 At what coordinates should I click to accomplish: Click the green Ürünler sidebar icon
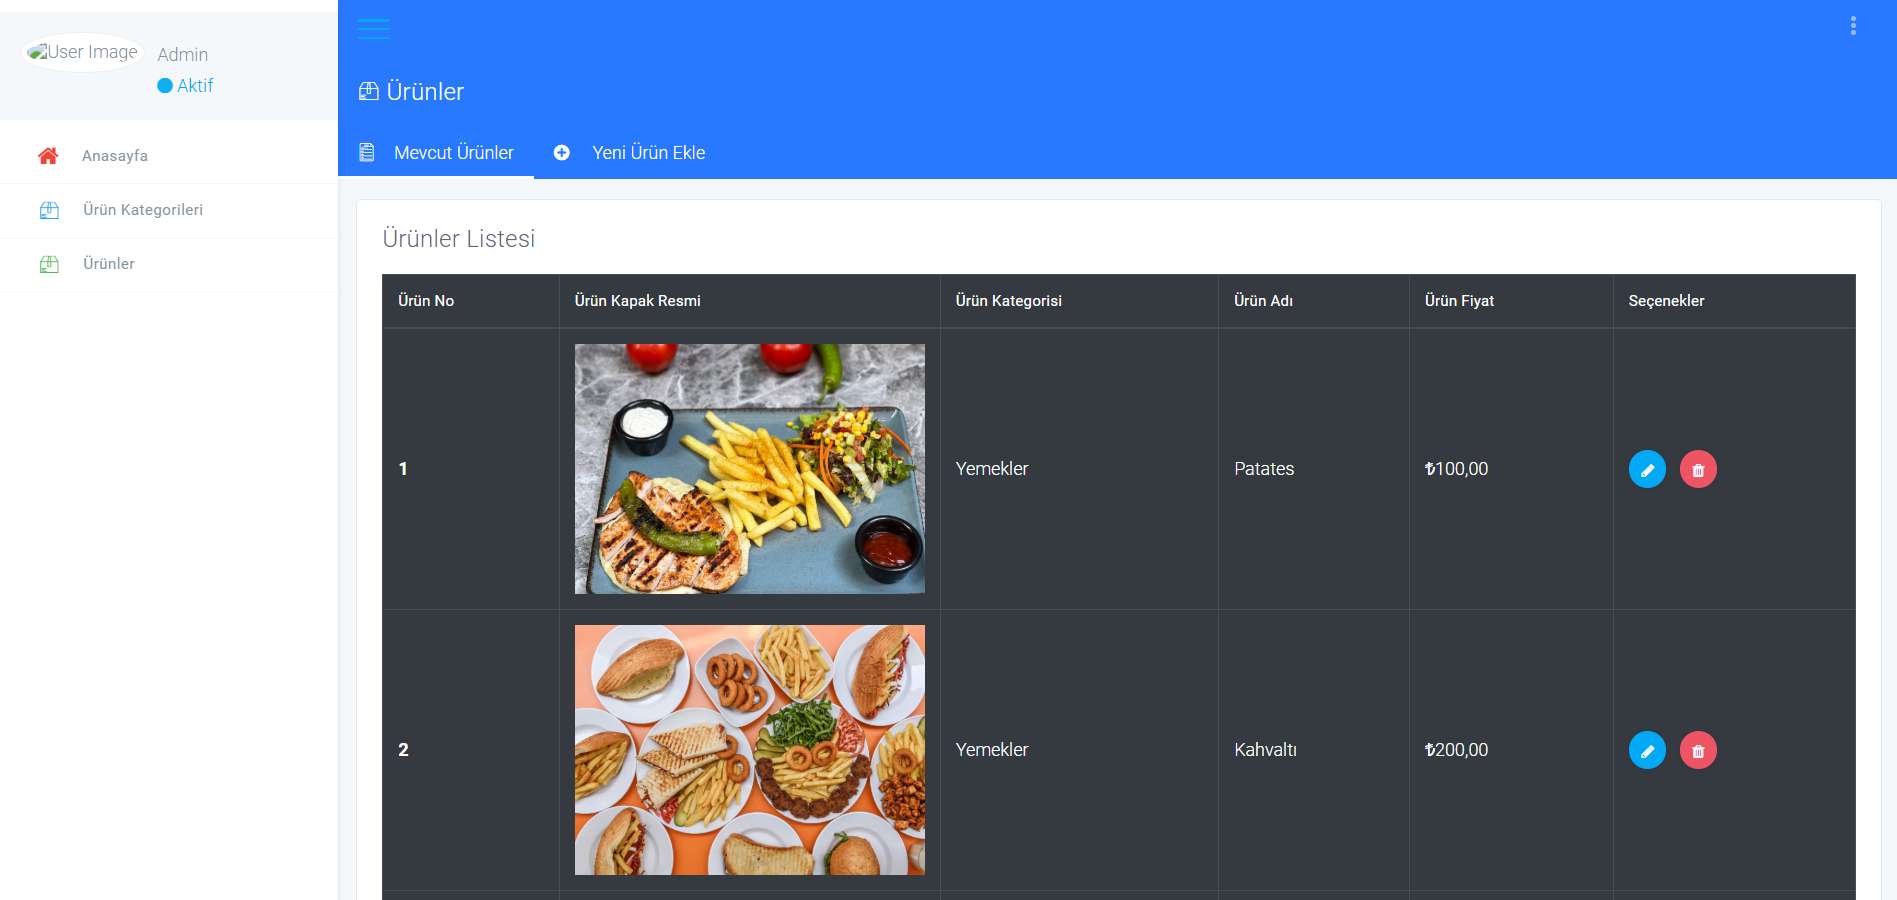(49, 264)
